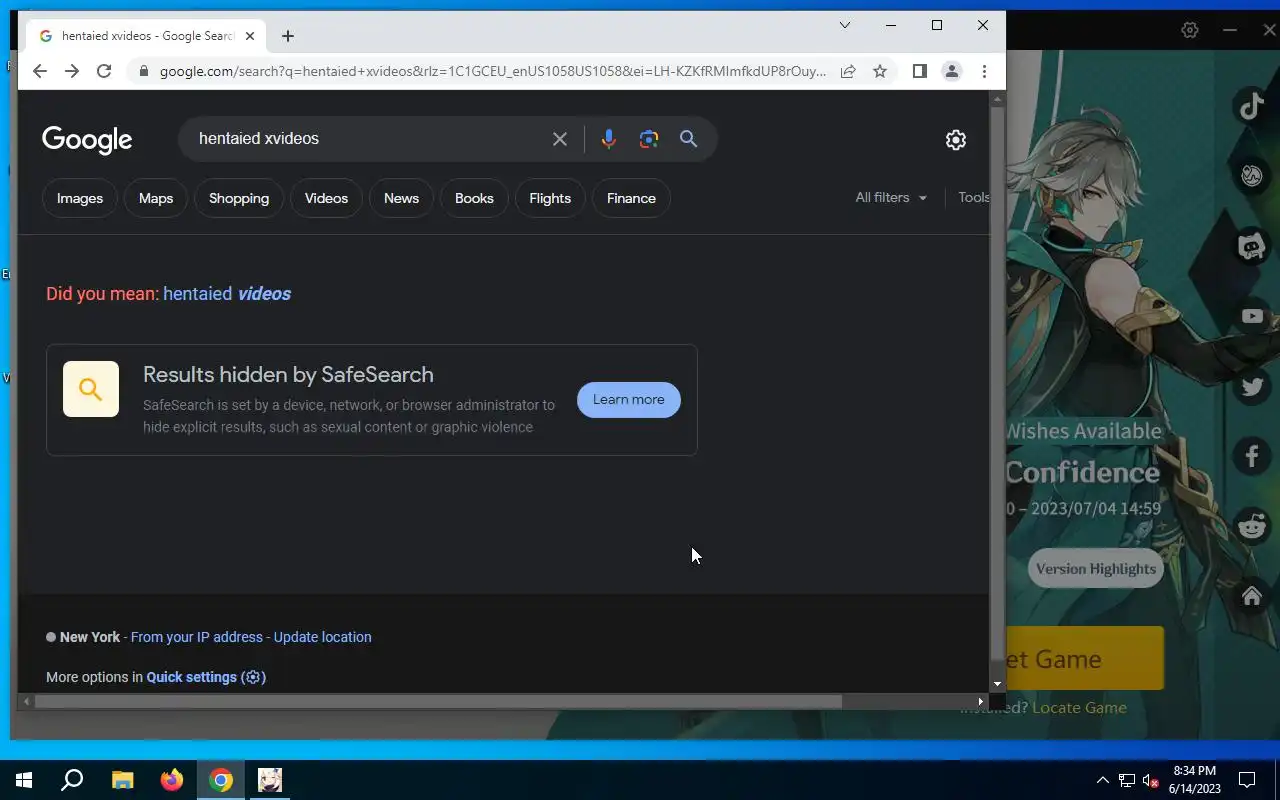1280x800 pixels.
Task: Click the vertical scrollbar of Chrome page
Action: (997, 385)
